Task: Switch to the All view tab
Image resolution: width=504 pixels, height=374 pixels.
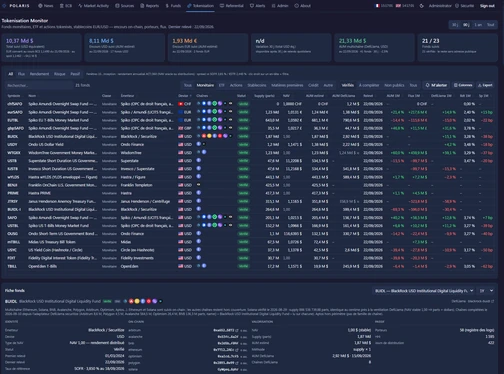Action: 11,74
